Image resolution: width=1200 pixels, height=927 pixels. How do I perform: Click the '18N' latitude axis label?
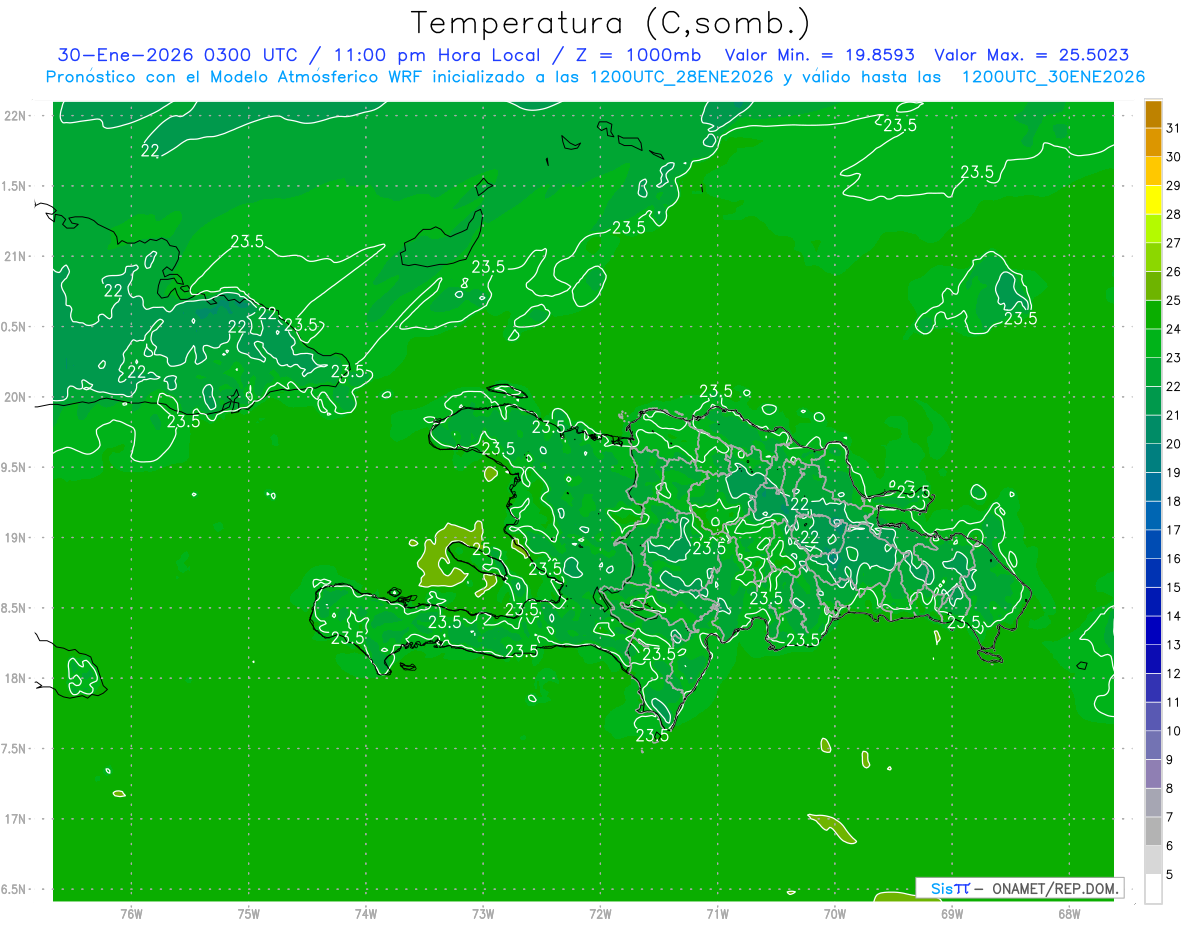coord(13,678)
